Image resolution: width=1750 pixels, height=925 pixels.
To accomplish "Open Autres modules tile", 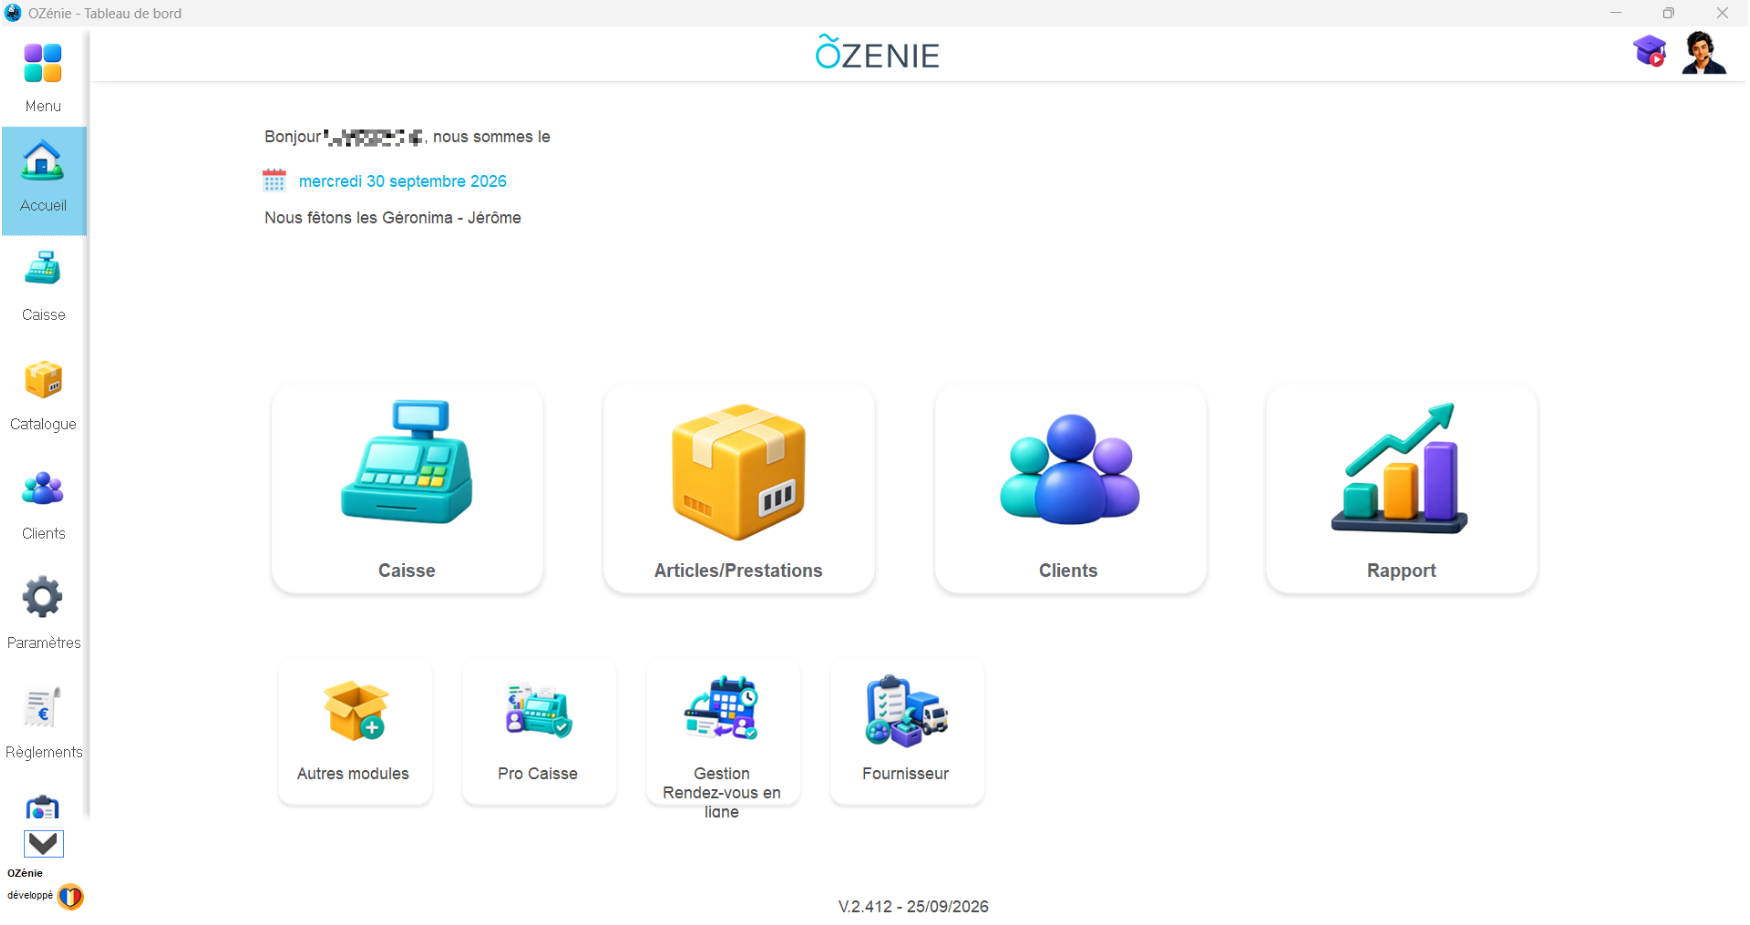I will tap(355, 731).
